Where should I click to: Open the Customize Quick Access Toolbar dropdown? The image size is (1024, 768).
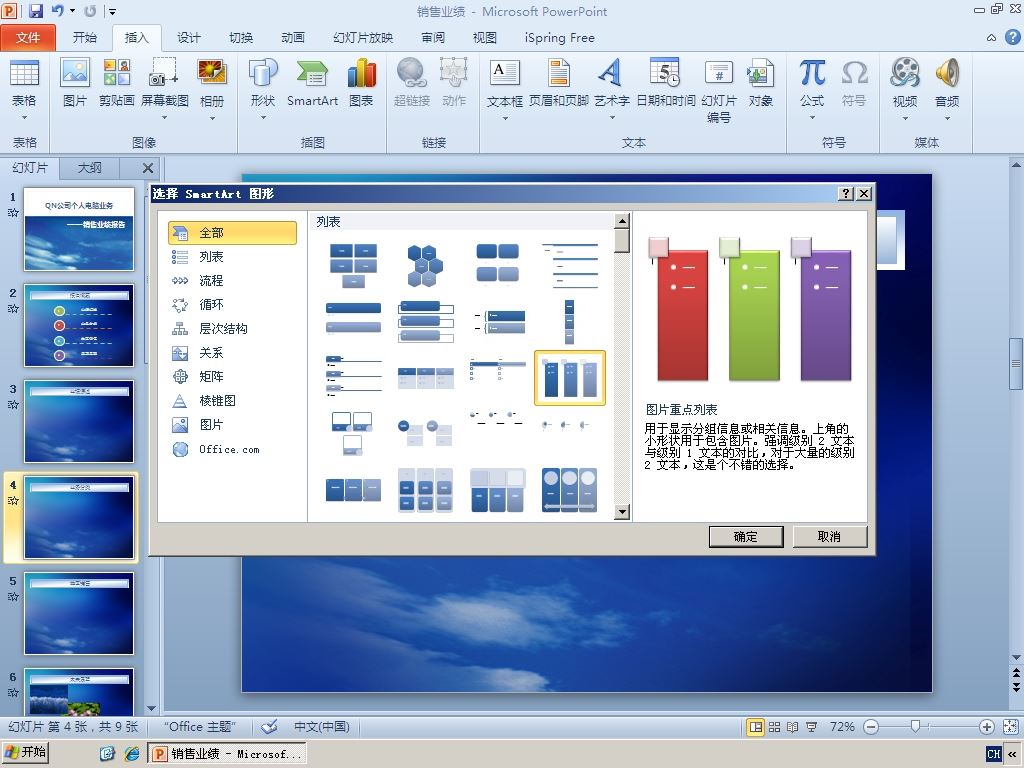112,11
